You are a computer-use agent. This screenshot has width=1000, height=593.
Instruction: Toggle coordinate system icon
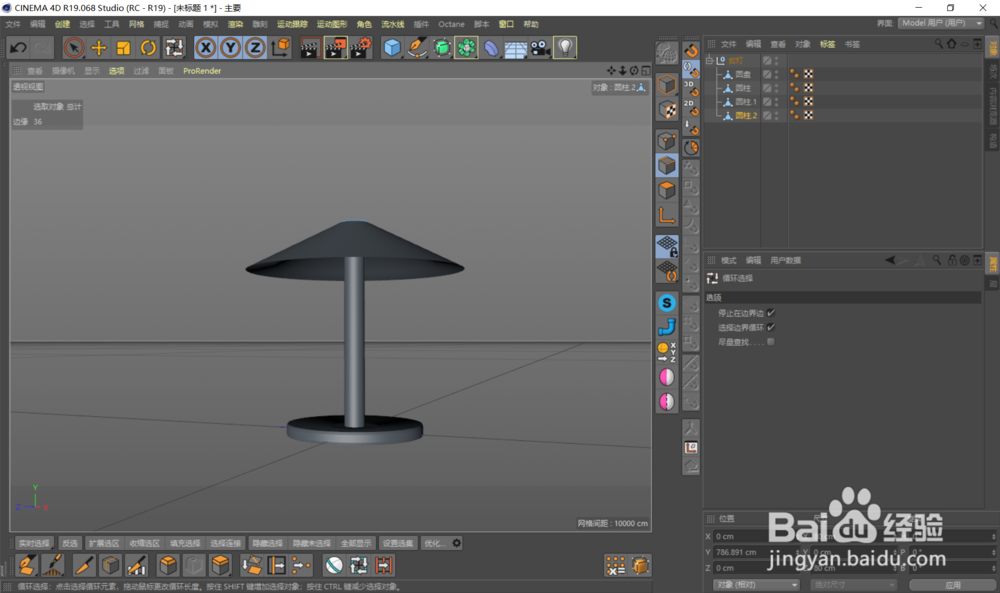[x=281, y=48]
